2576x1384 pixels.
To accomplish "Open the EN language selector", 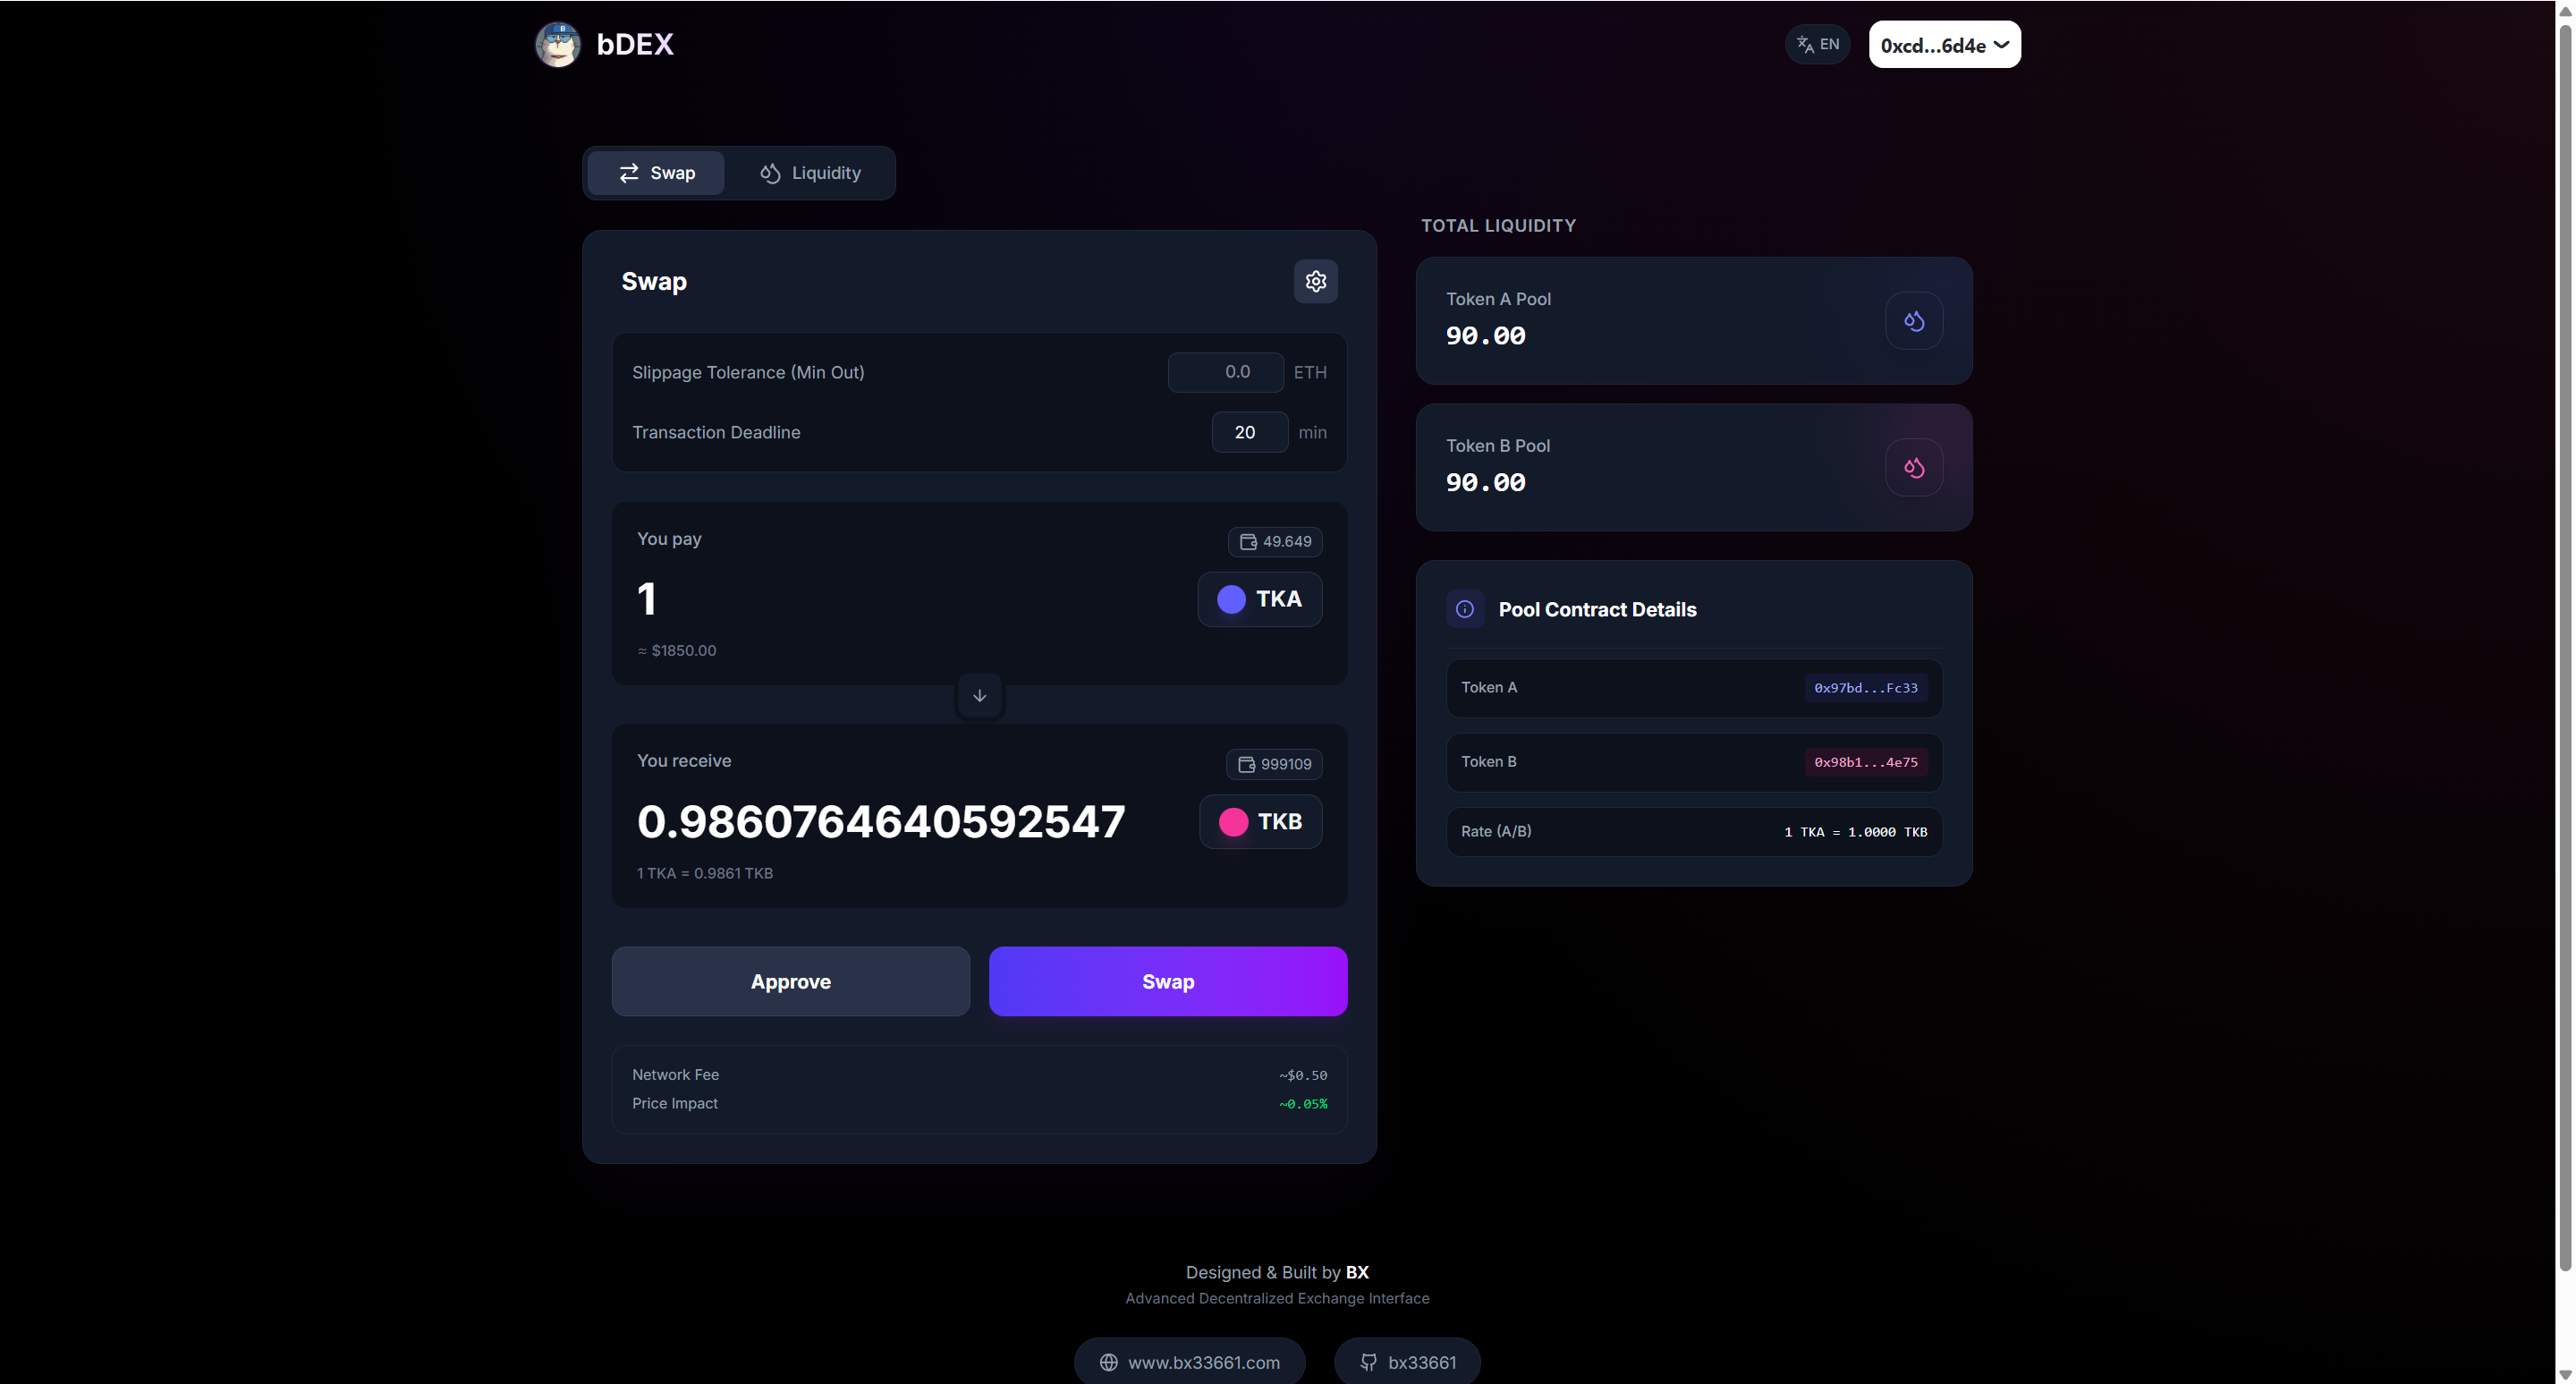I will [x=1817, y=44].
